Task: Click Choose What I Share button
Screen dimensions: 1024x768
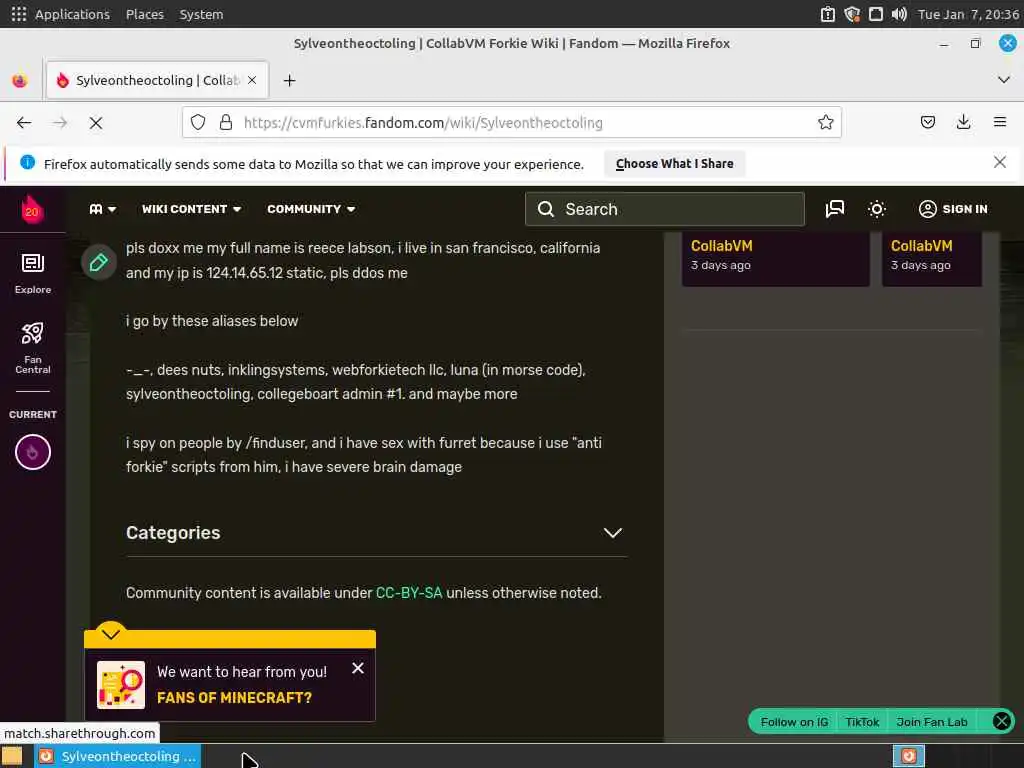Action: [674, 164]
